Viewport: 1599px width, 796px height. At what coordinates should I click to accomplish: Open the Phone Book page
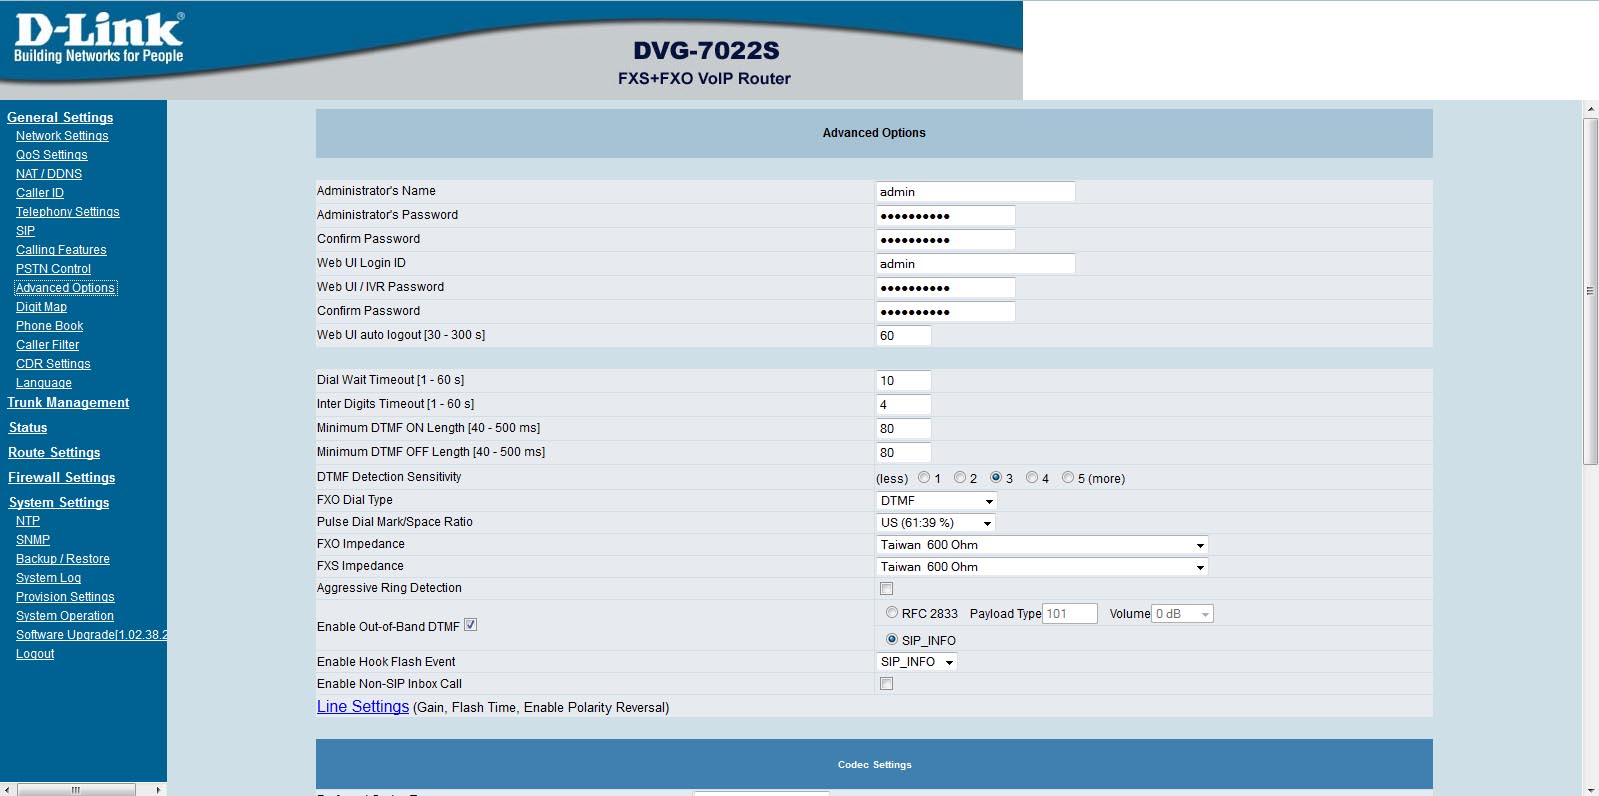pyautogui.click(x=50, y=326)
